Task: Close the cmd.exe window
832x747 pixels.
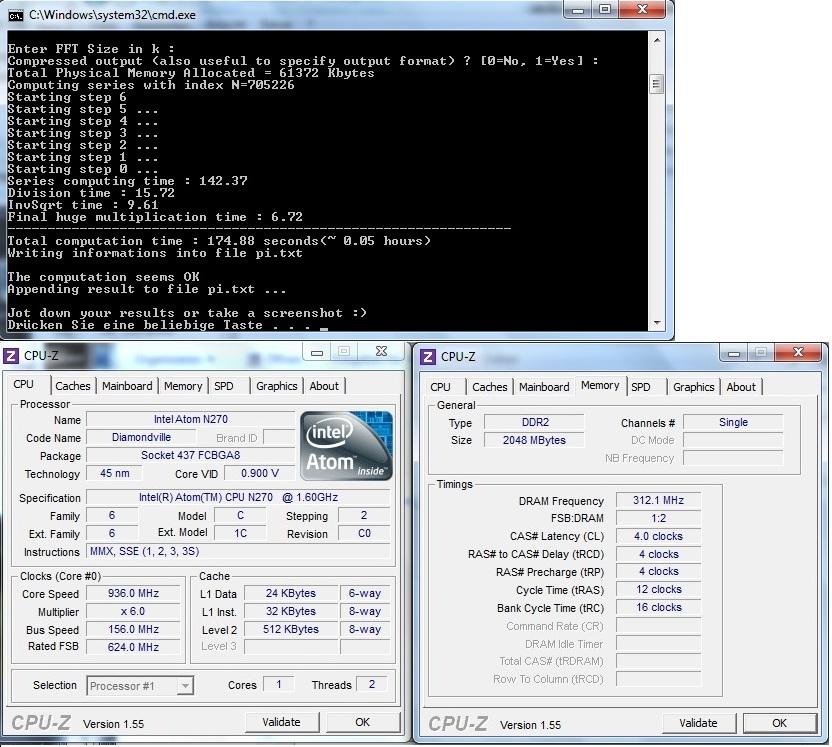Action: tap(642, 10)
